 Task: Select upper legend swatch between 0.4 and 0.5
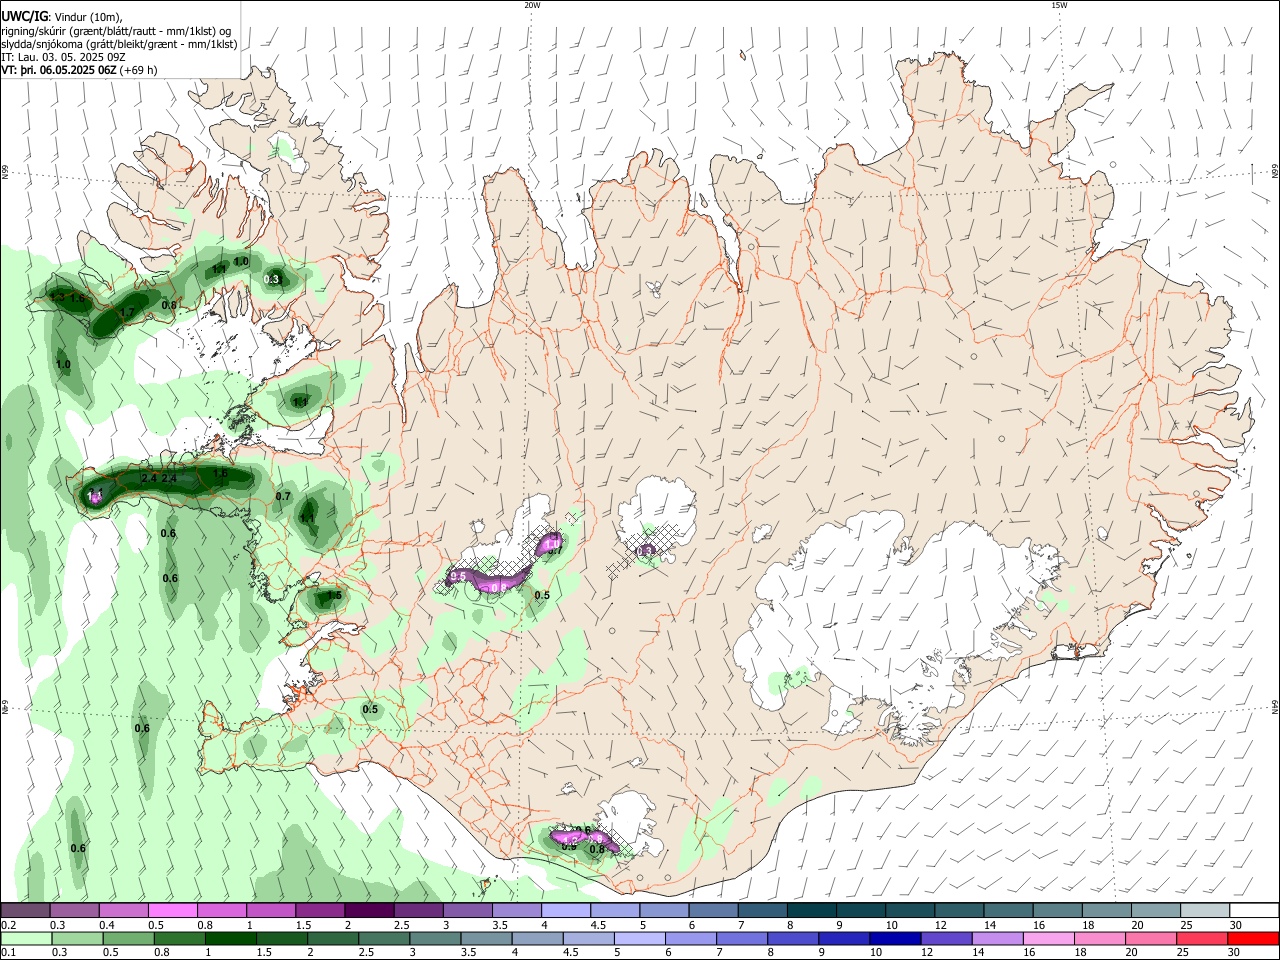click(124, 911)
